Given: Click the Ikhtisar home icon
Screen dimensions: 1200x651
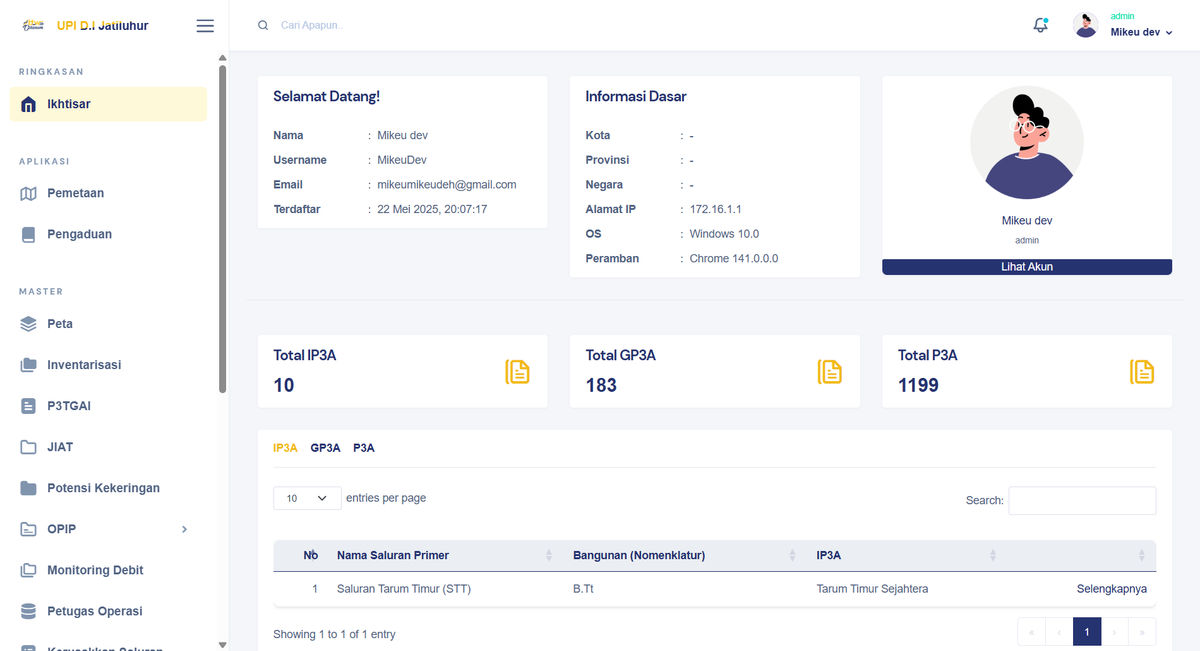Looking at the screenshot, I should 28,104.
